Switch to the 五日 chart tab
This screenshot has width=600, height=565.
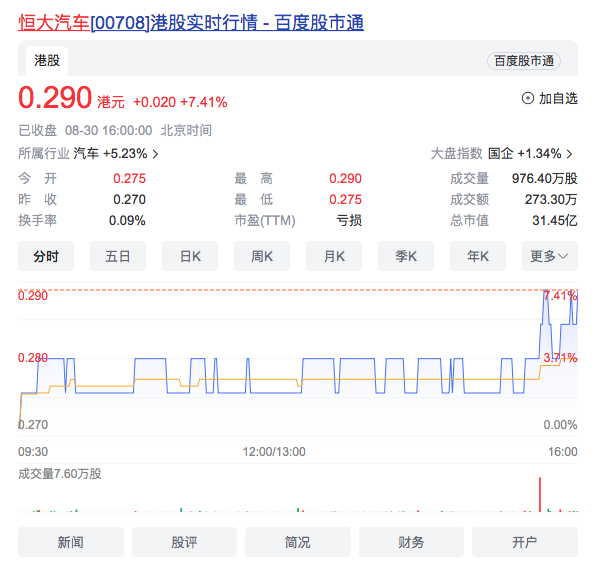tap(118, 256)
